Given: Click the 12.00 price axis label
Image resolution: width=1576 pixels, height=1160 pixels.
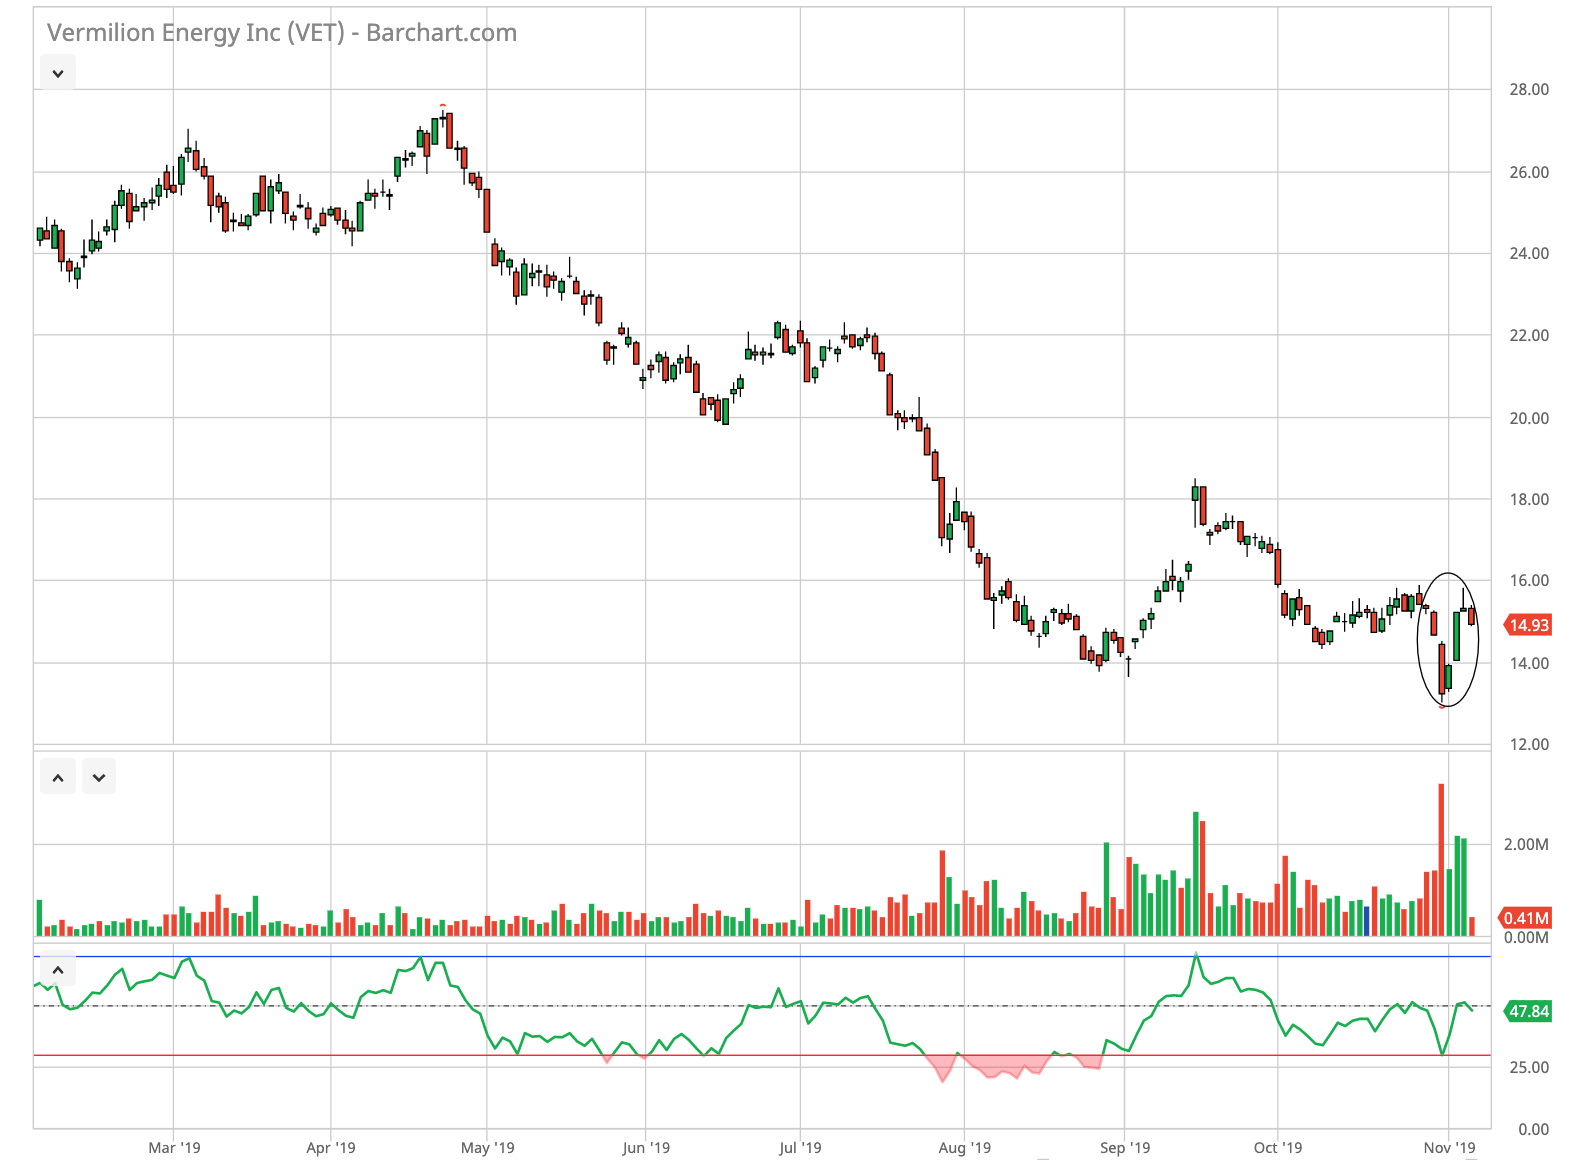Looking at the screenshot, I should click(1529, 745).
